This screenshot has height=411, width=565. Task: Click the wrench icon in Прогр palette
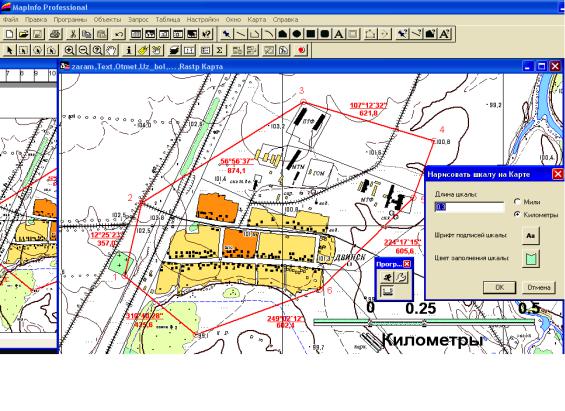tap(401, 277)
